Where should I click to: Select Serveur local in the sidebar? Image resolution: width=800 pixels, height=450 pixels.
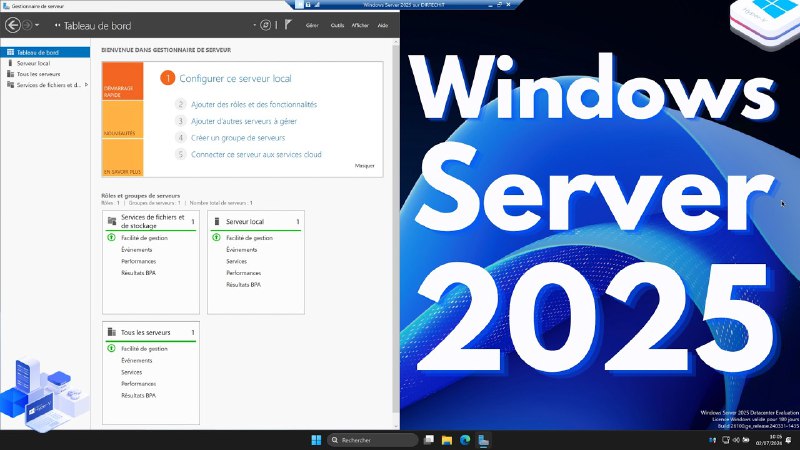pos(45,63)
